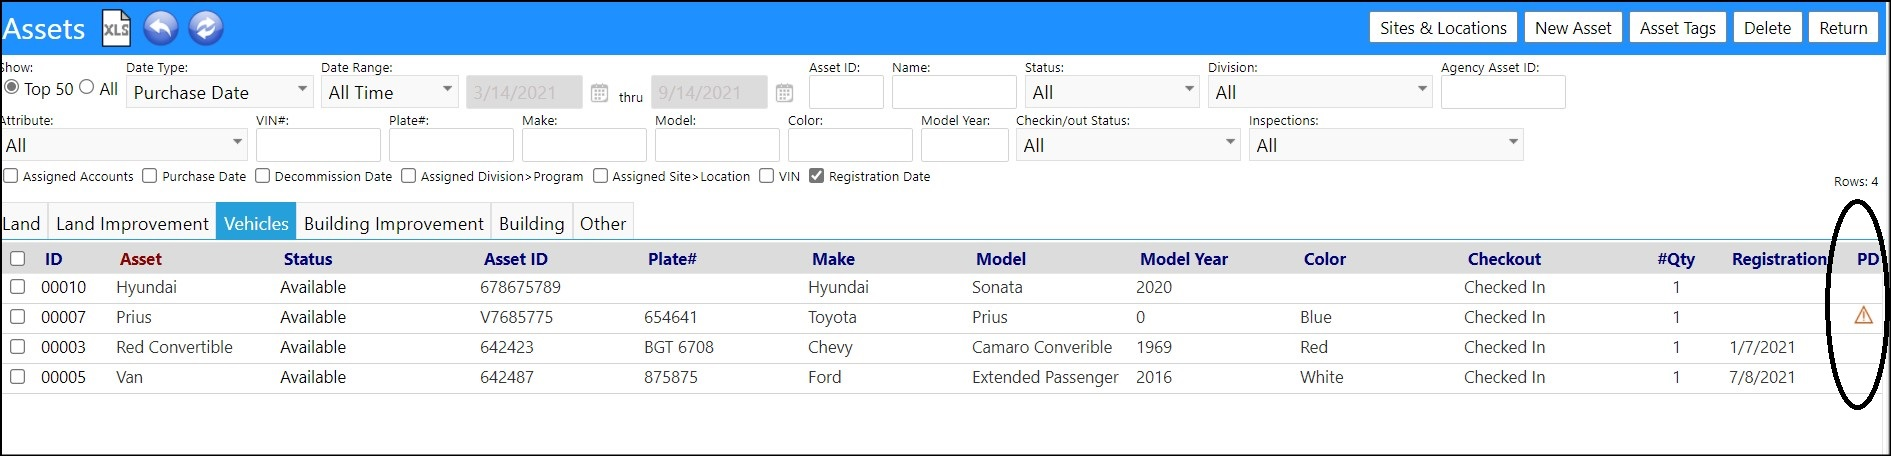Open the Asset Tags button
The height and width of the screenshot is (456, 1891).
click(x=1677, y=28)
